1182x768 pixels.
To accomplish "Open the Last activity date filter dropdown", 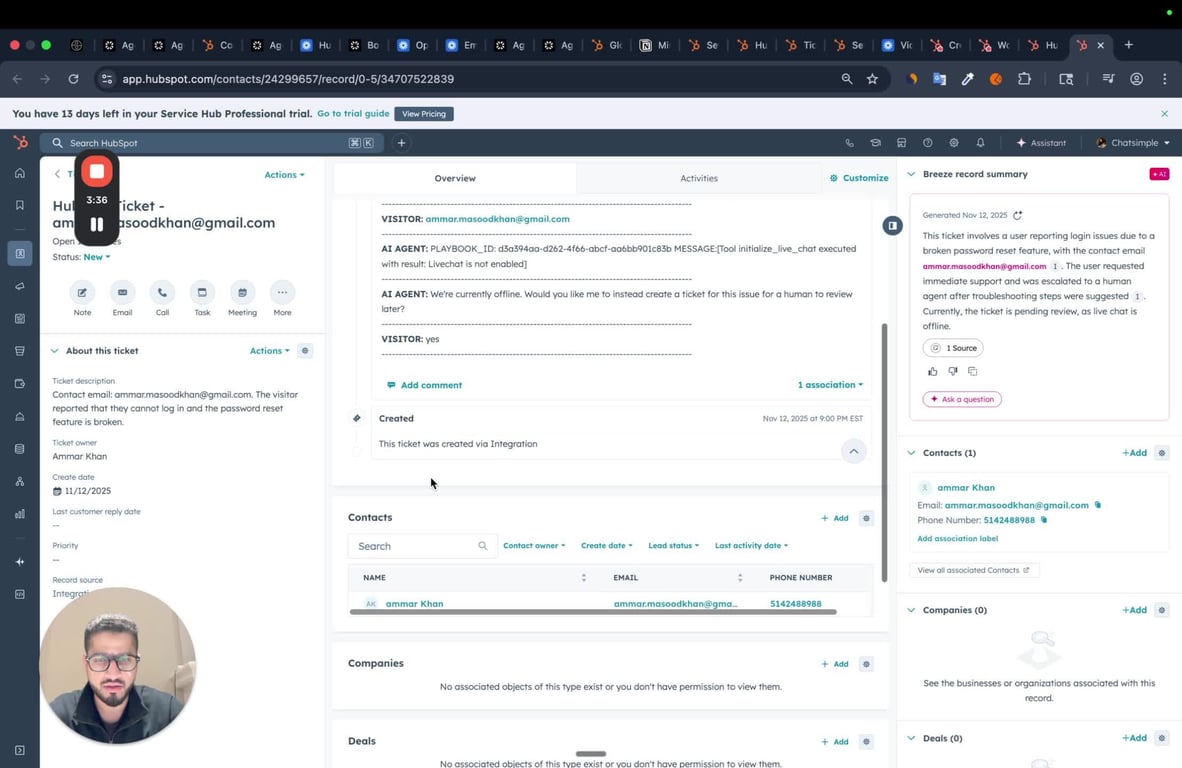I will (751, 546).
